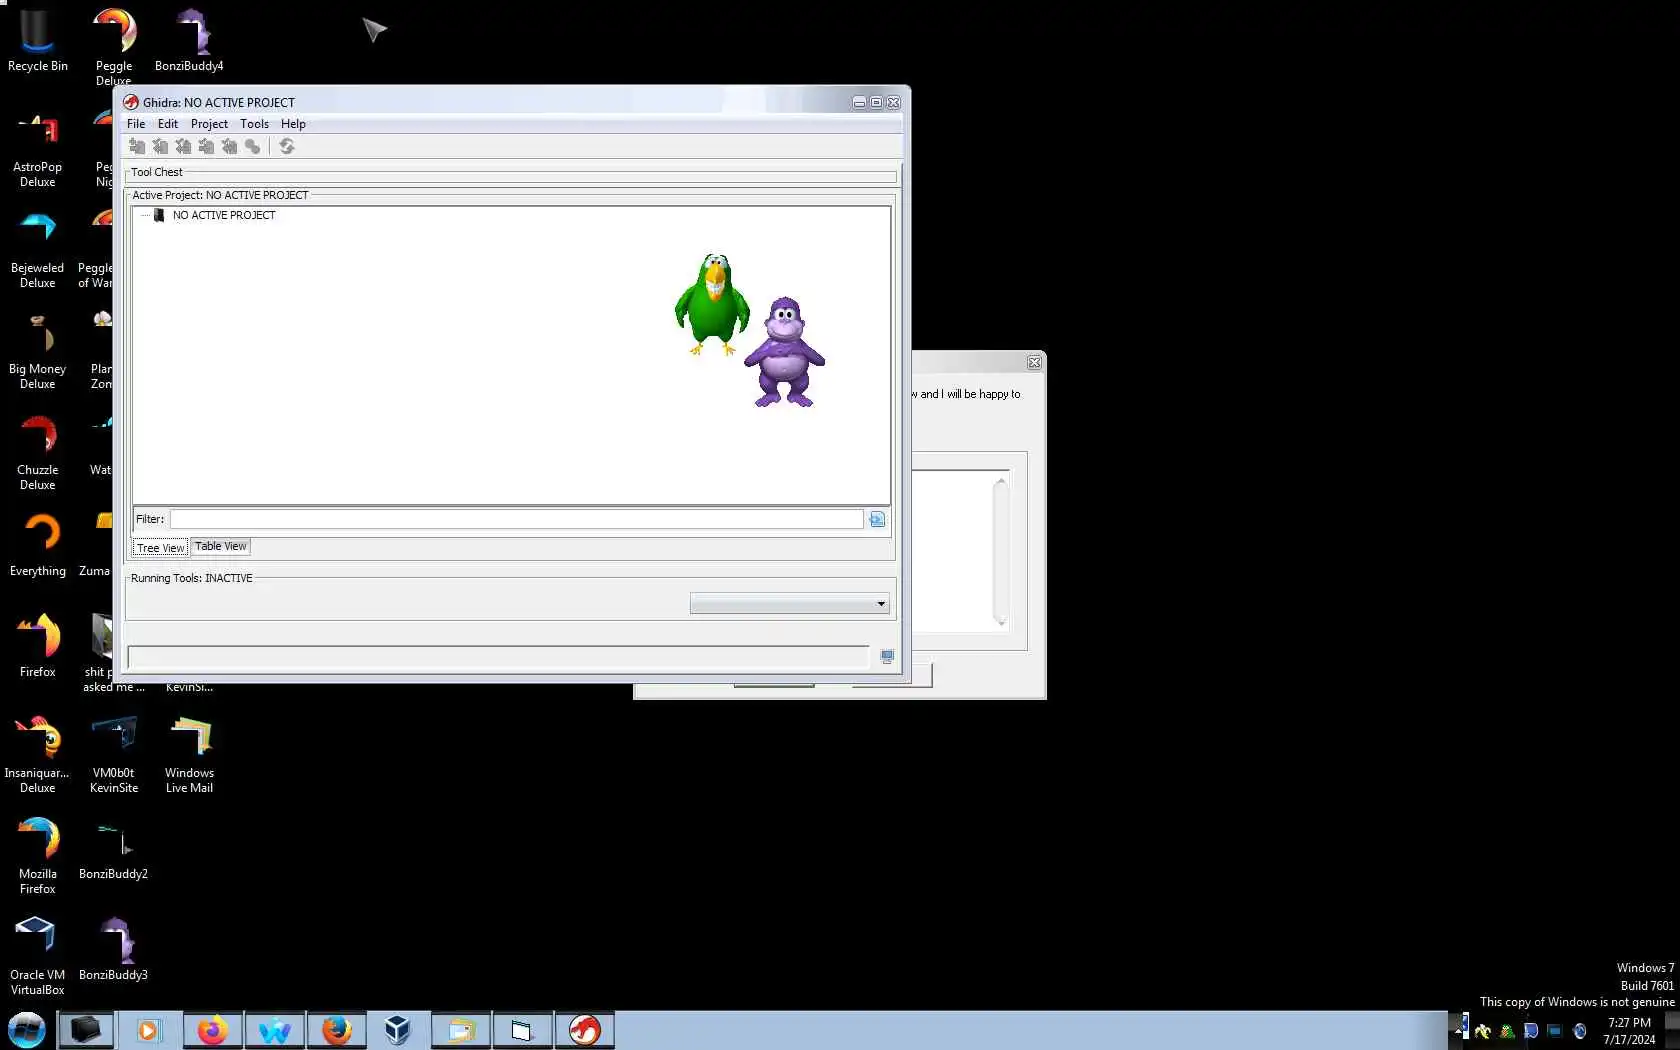Click the Refresh toolbar icon in Ghidra
The width and height of the screenshot is (1680, 1050).
(287, 146)
